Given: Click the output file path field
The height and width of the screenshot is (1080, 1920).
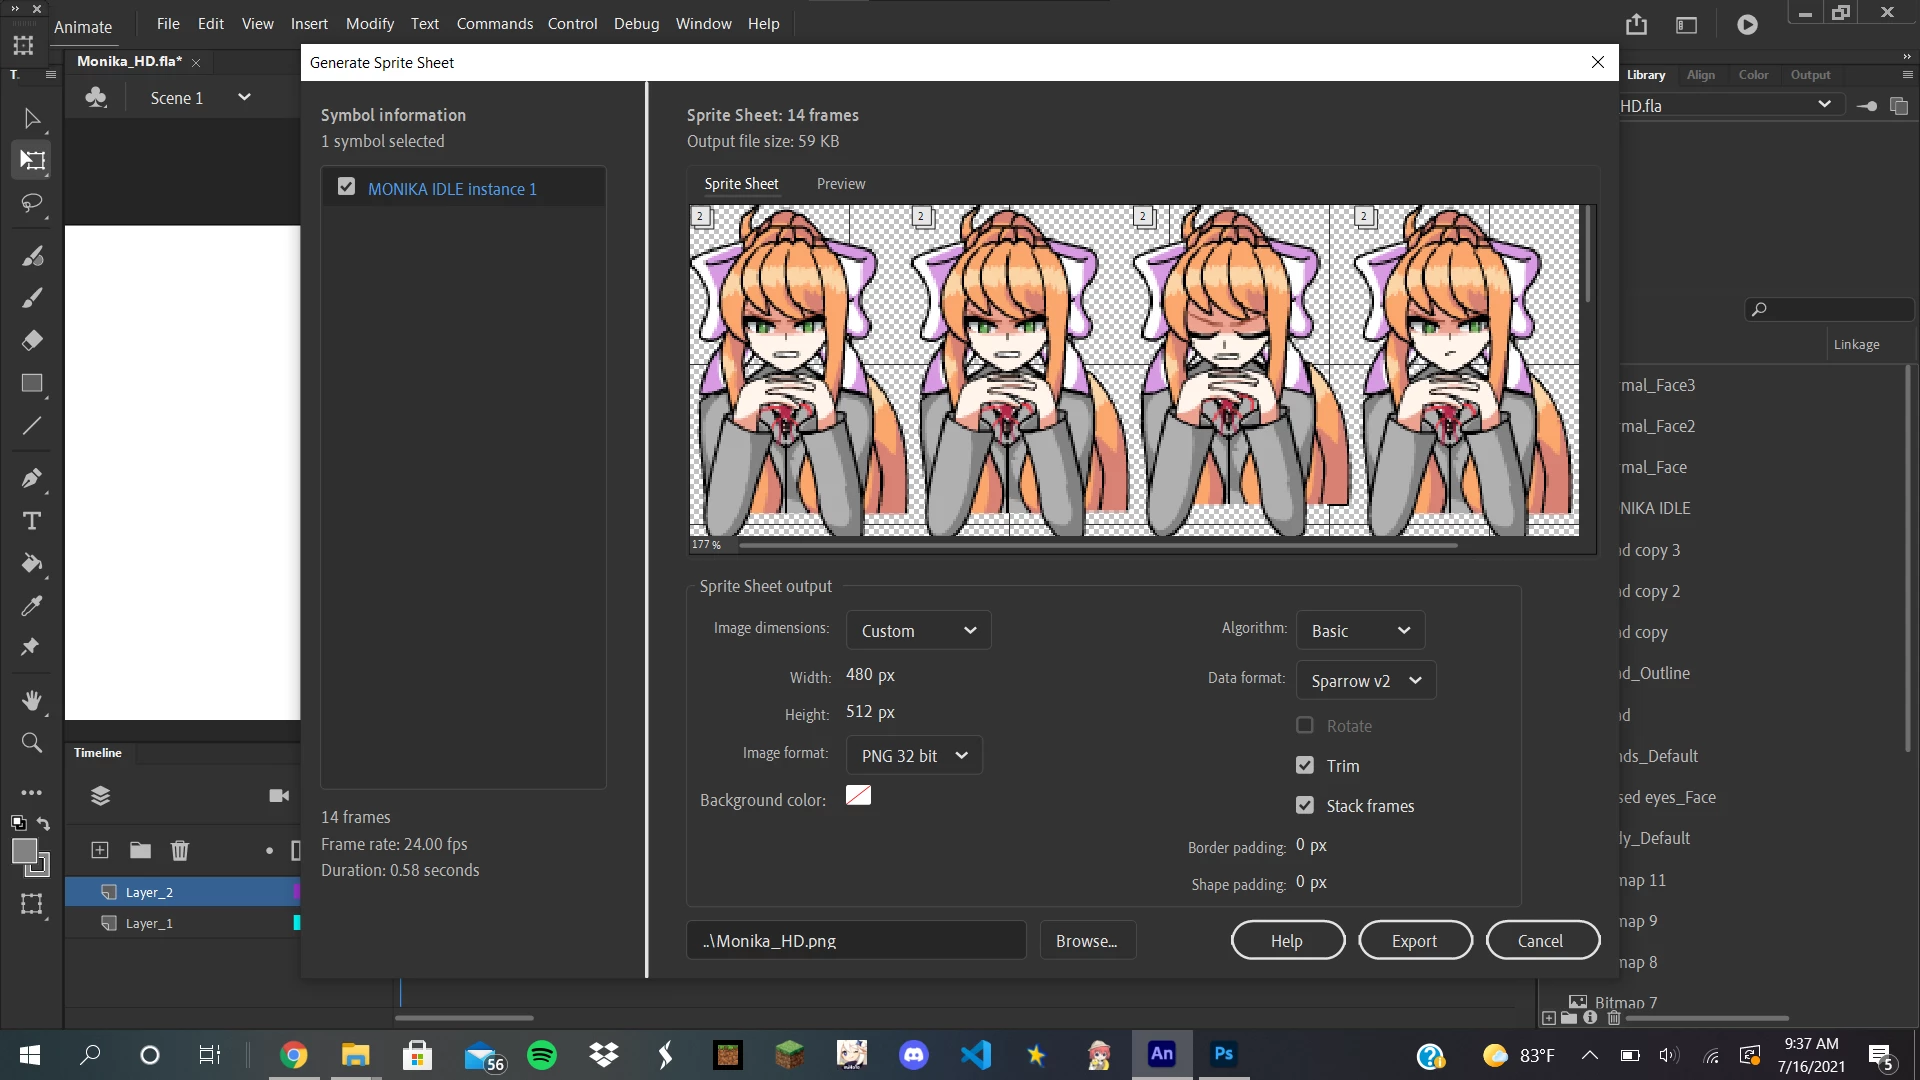Looking at the screenshot, I should click(x=856, y=941).
